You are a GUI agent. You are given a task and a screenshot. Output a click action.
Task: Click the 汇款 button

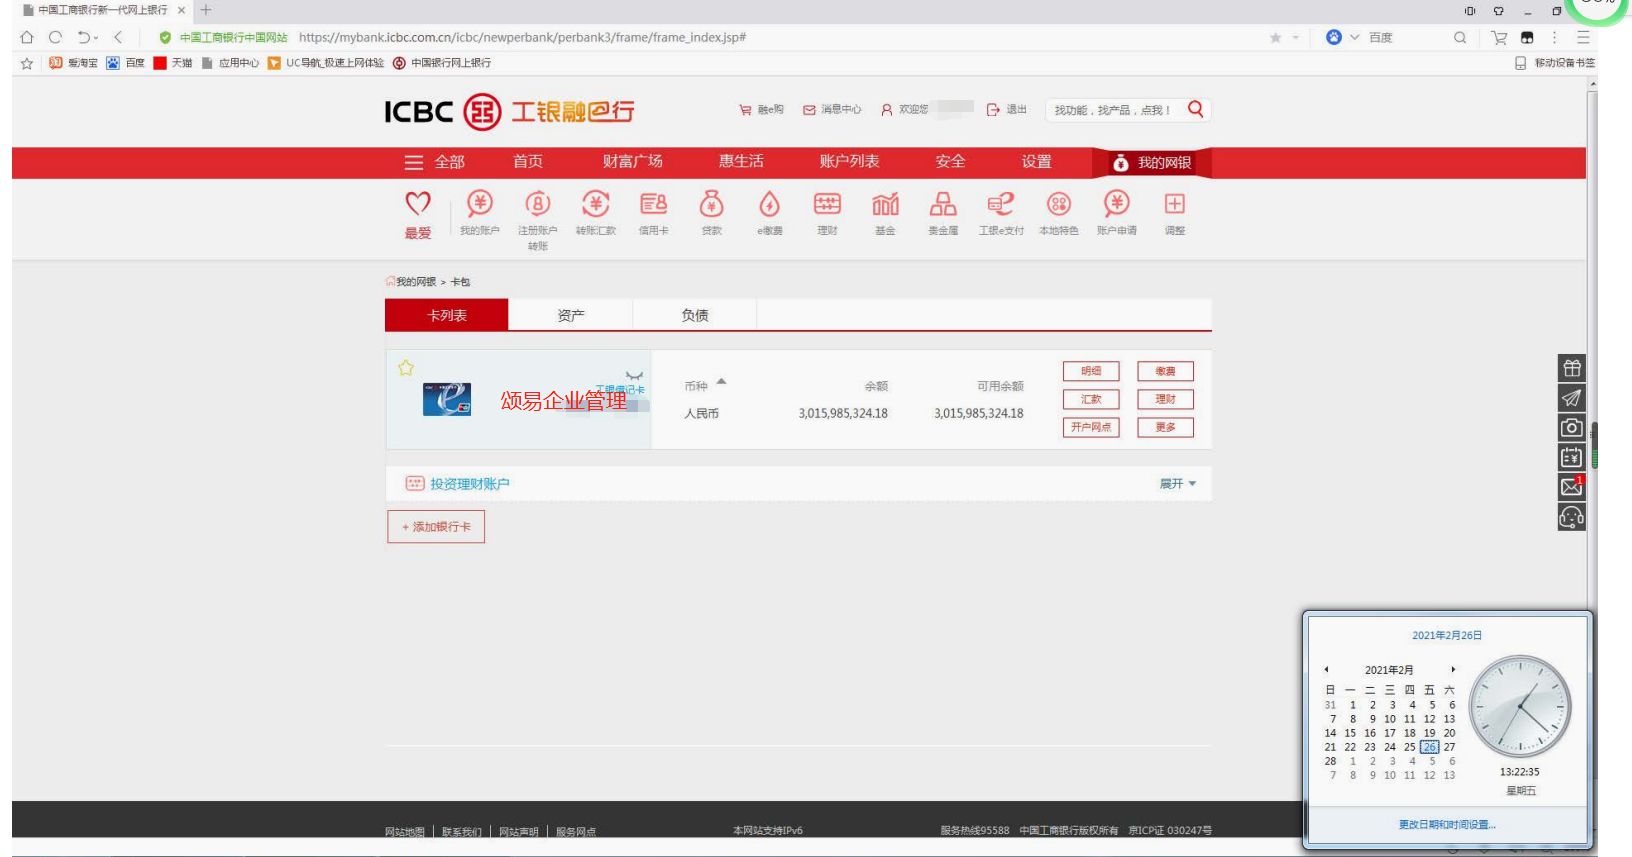click(1091, 399)
